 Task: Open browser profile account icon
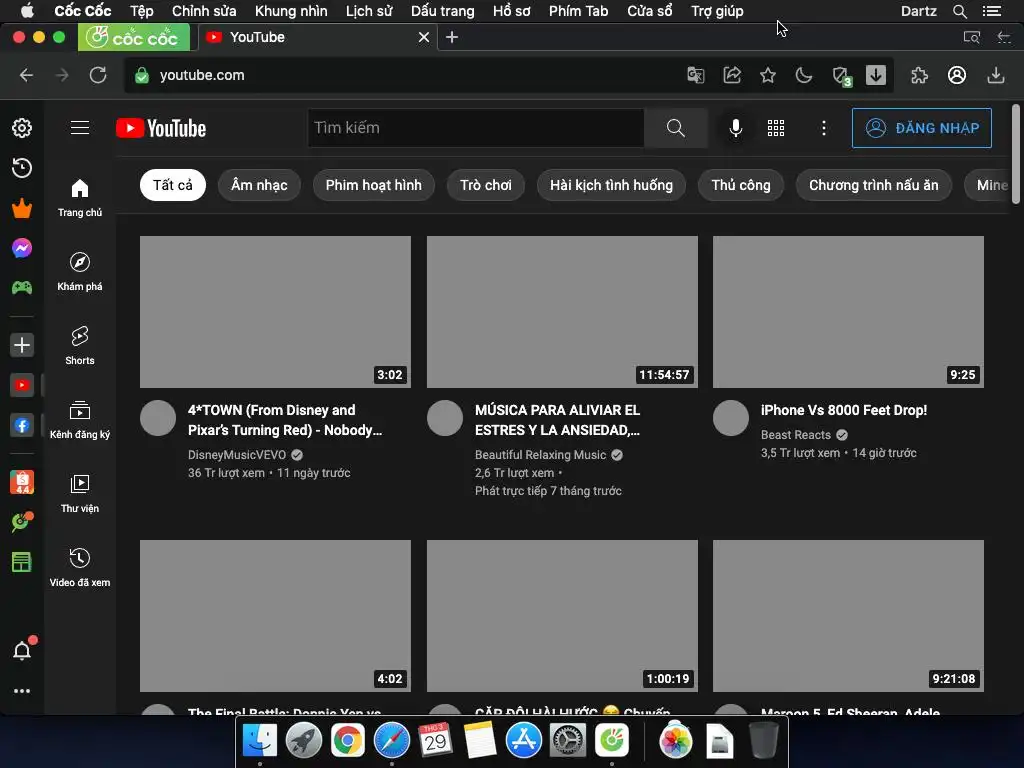(x=957, y=75)
